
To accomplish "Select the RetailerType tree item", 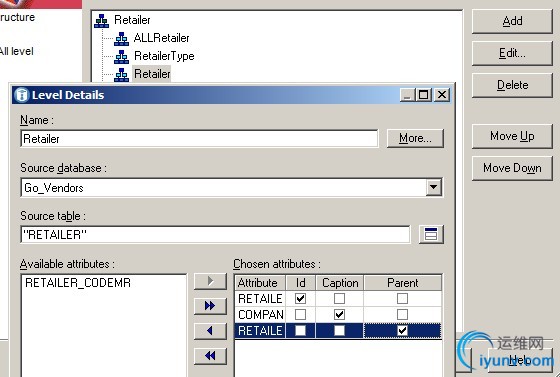I will 164,56.
